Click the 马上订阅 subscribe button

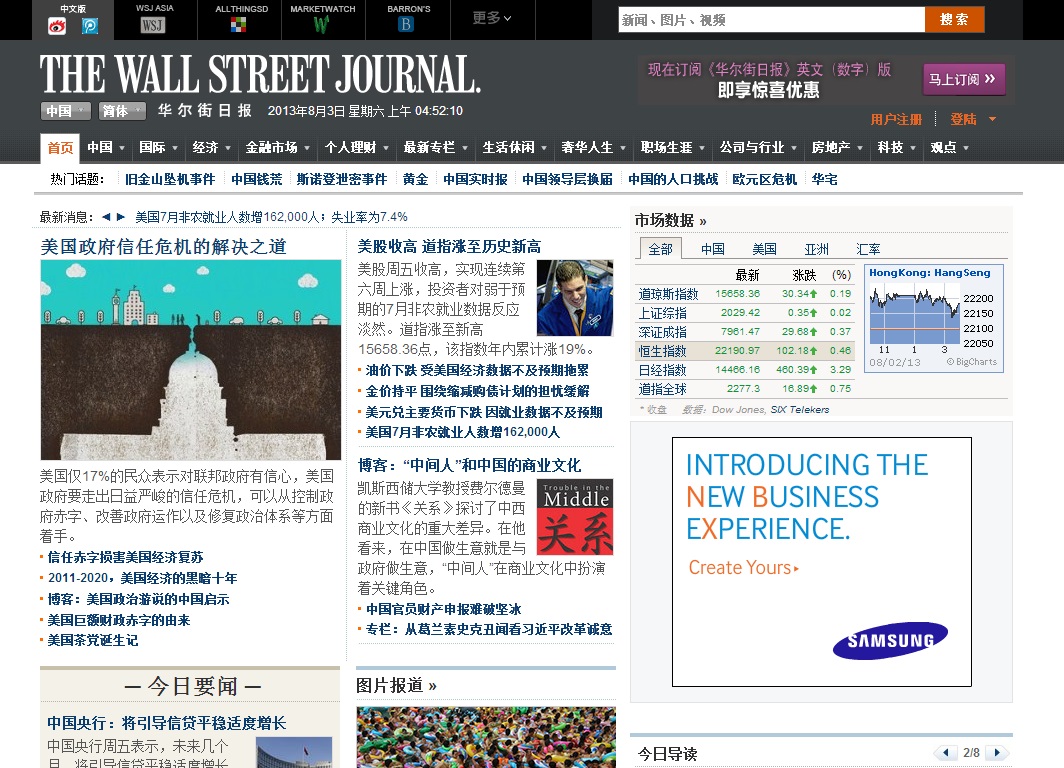tap(964, 79)
